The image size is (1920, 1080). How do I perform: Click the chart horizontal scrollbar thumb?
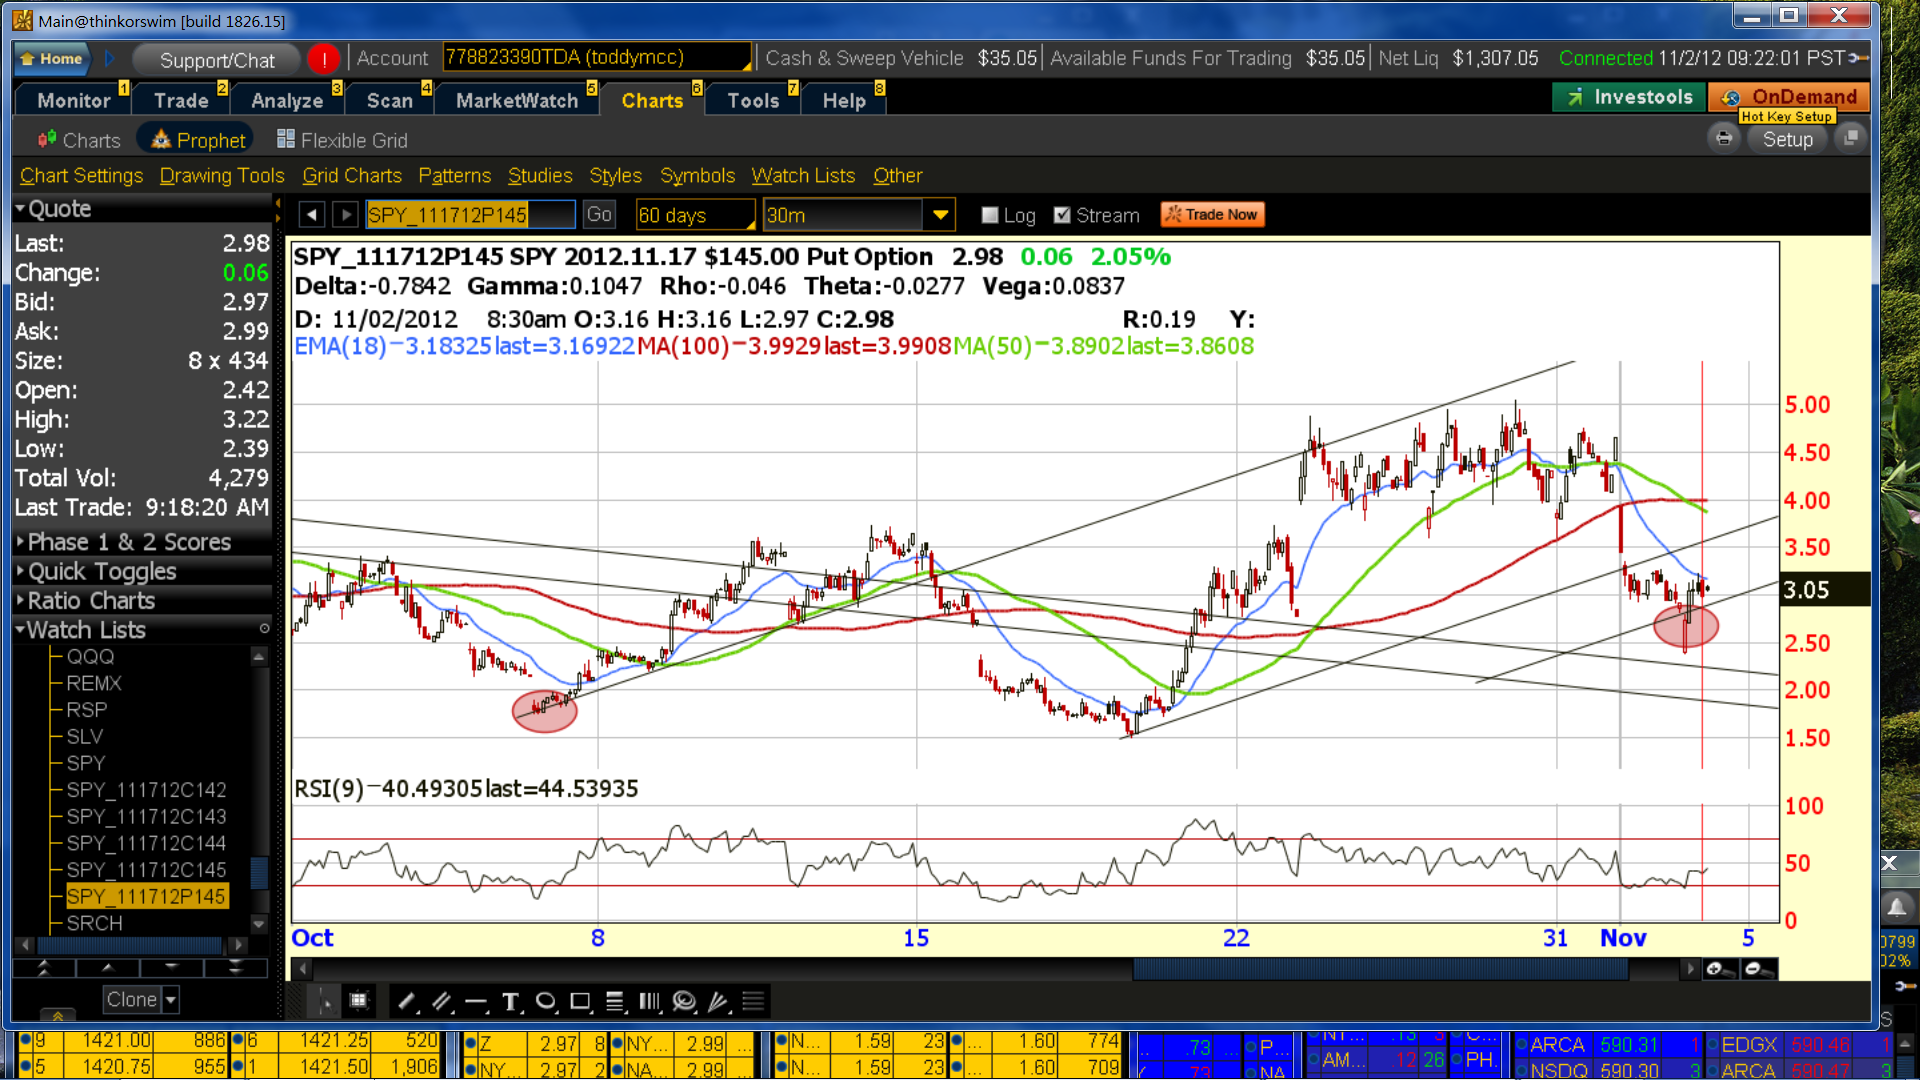[x=1380, y=969]
